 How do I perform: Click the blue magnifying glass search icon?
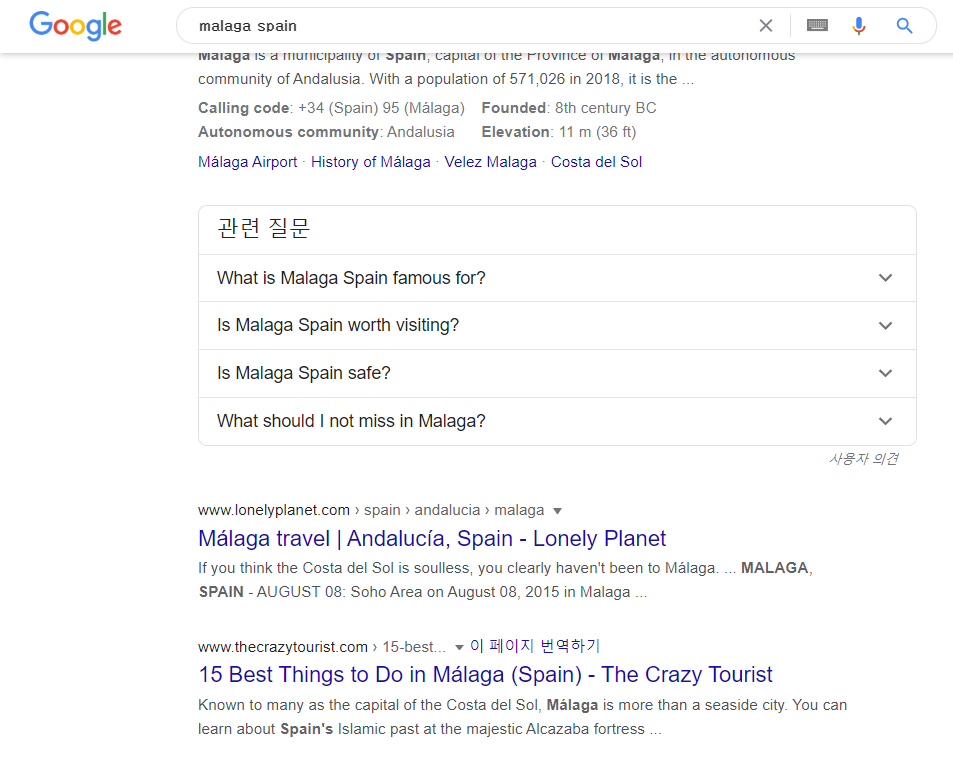tap(903, 25)
